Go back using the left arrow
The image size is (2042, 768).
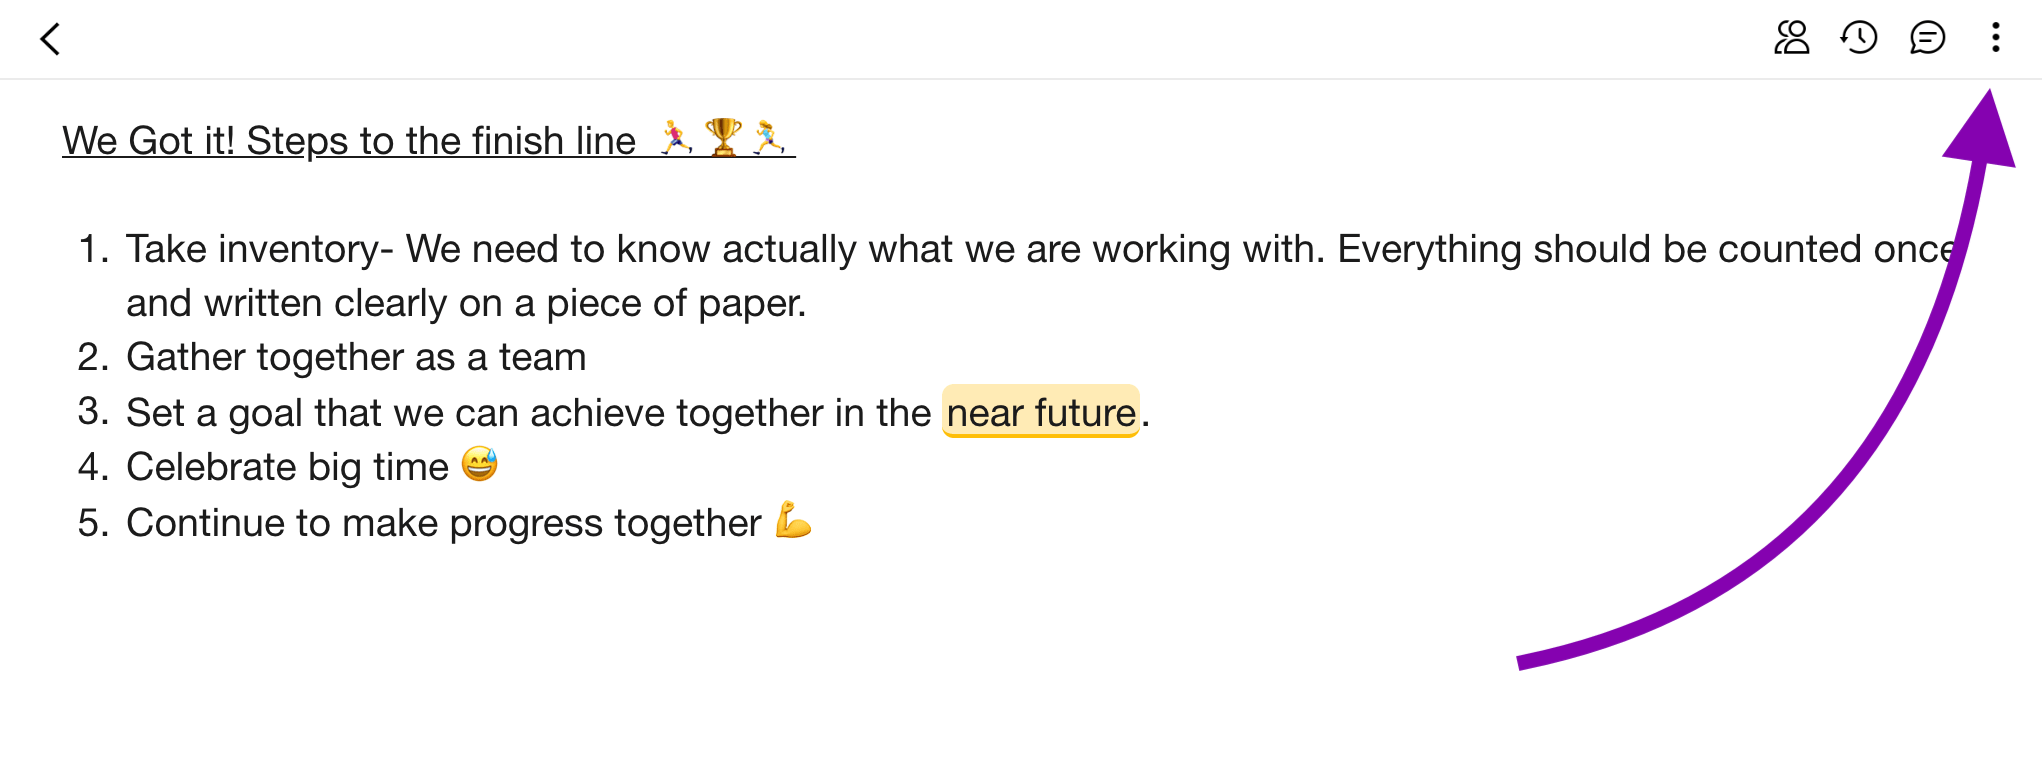(50, 39)
